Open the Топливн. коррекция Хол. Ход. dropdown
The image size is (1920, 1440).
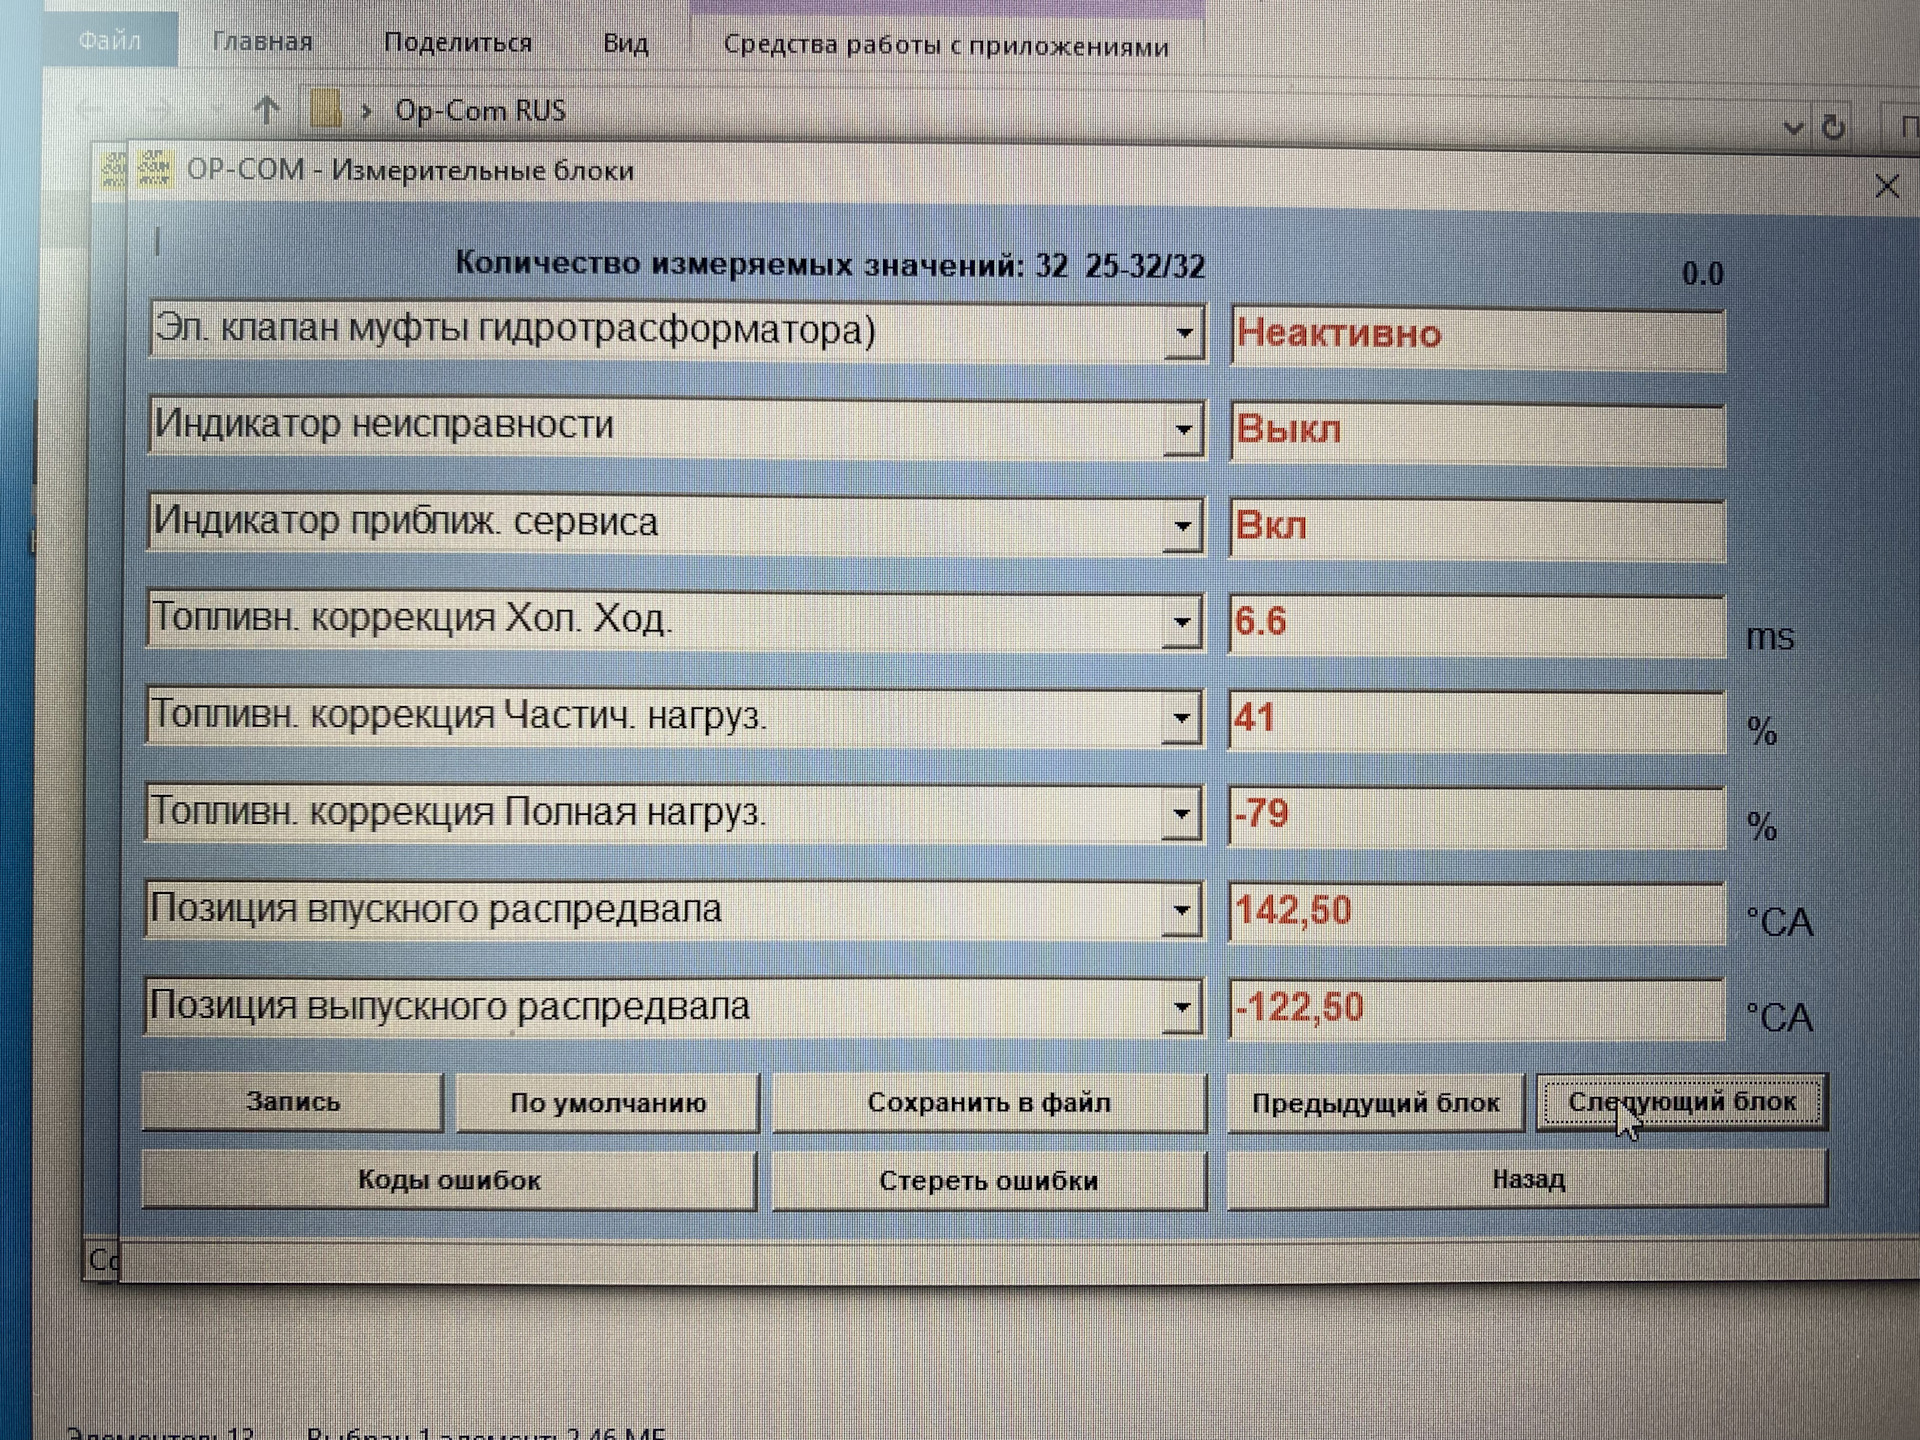click(x=1182, y=622)
